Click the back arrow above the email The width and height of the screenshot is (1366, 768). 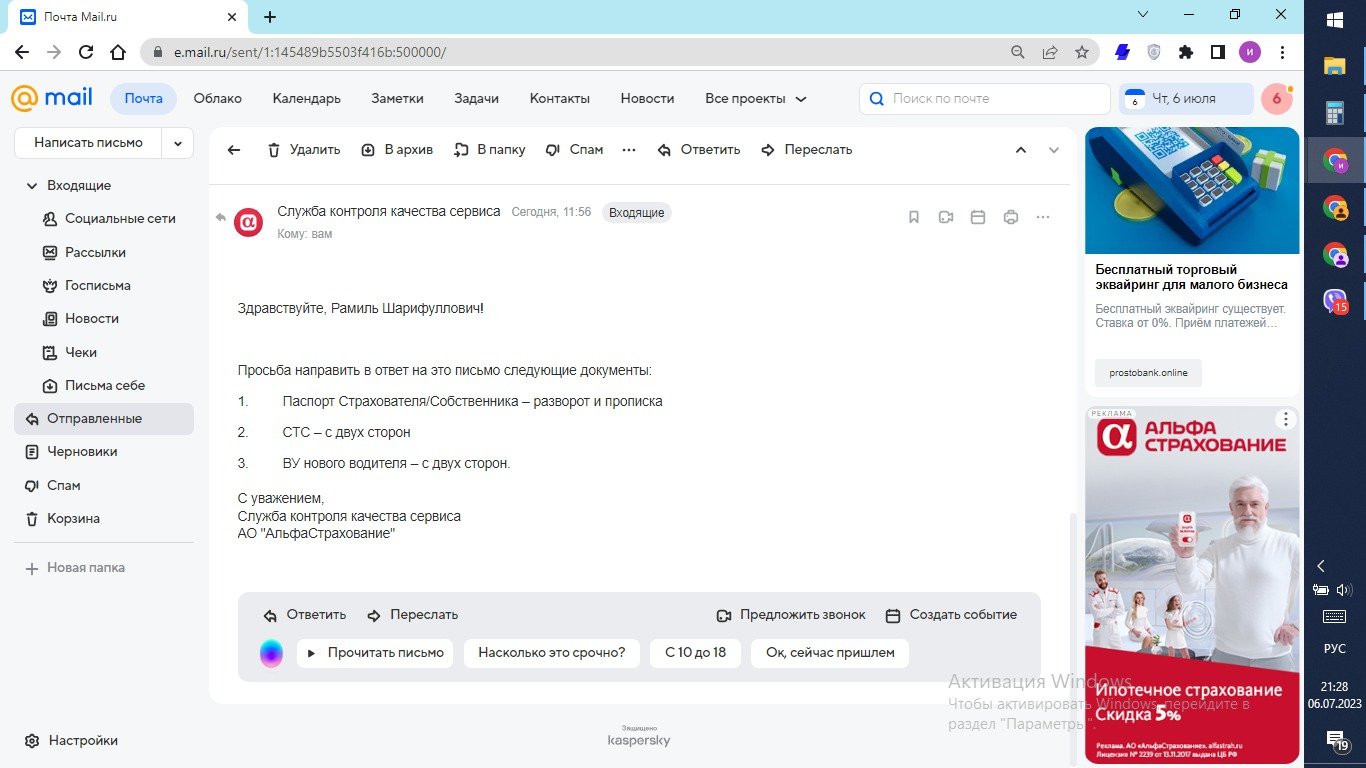pyautogui.click(x=234, y=150)
